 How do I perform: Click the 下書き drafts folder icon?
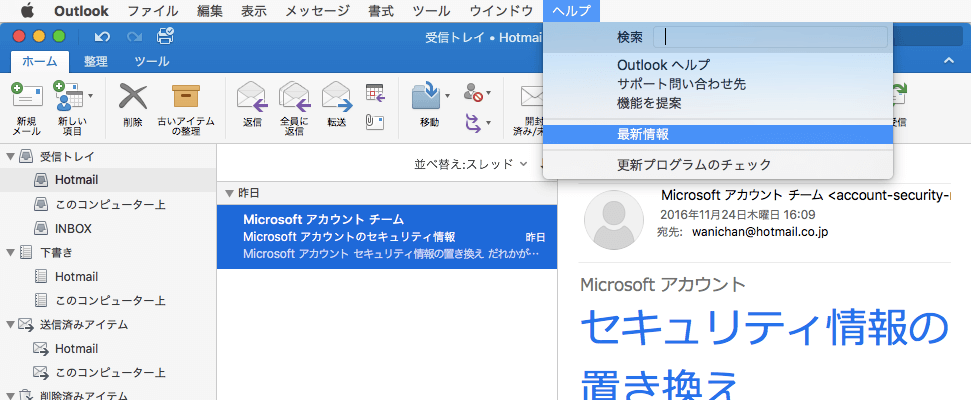click(x=26, y=253)
